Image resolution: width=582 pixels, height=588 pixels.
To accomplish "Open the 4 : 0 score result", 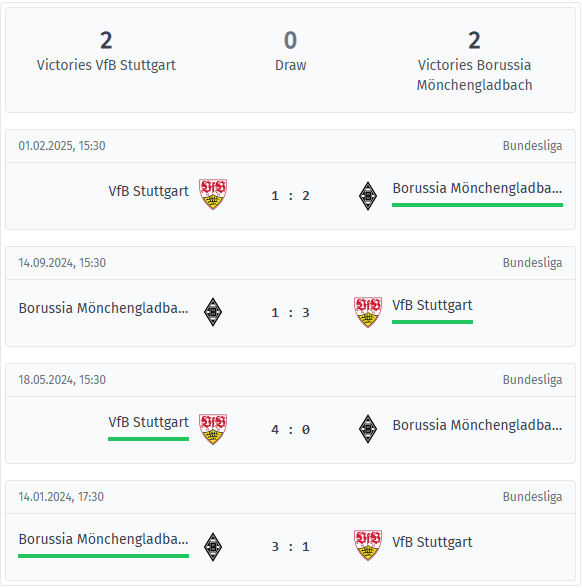I will click(291, 430).
